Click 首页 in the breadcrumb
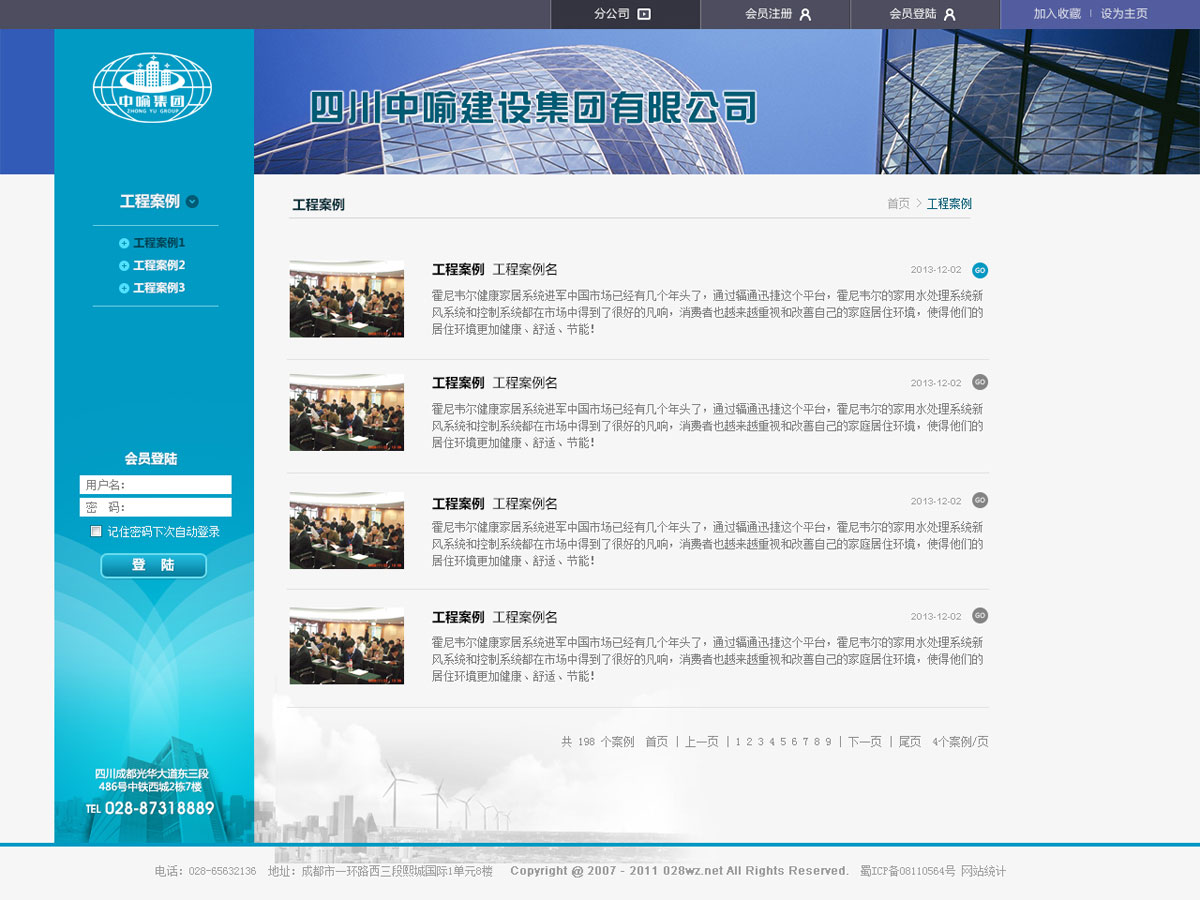 [898, 204]
